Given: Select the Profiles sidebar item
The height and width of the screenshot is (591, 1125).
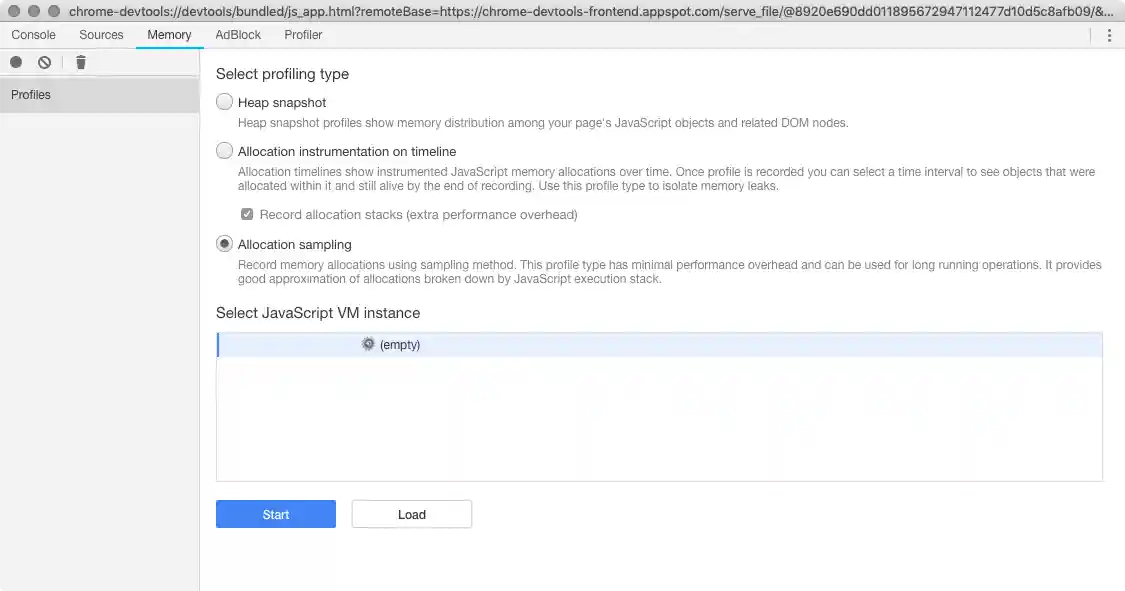Looking at the screenshot, I should pyautogui.click(x=99, y=95).
